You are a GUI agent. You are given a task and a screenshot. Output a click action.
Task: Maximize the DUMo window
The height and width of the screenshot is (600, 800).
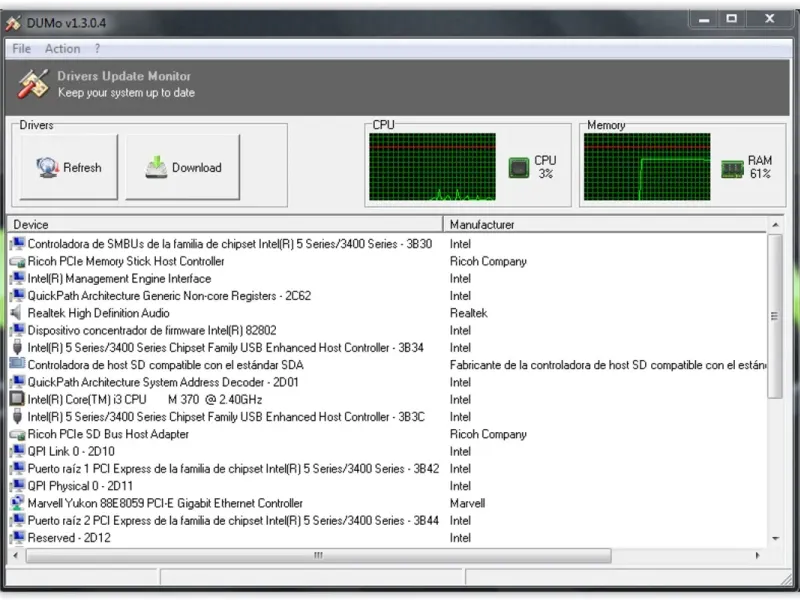[x=732, y=19]
